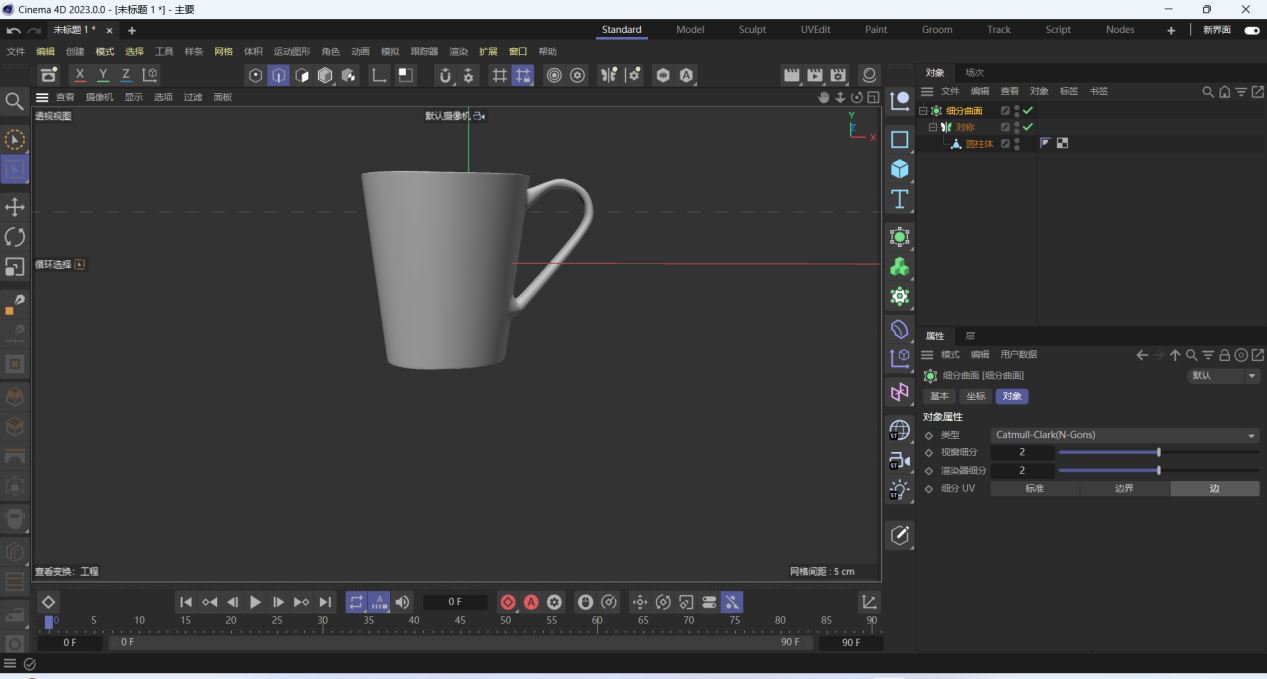Select the Rotate tool in left toolbar

click(15, 237)
